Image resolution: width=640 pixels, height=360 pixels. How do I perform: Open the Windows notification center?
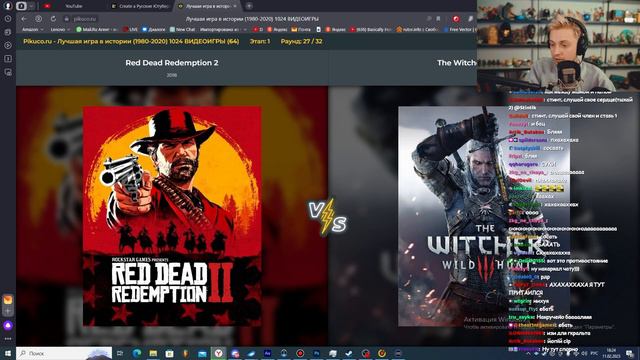coord(630,353)
